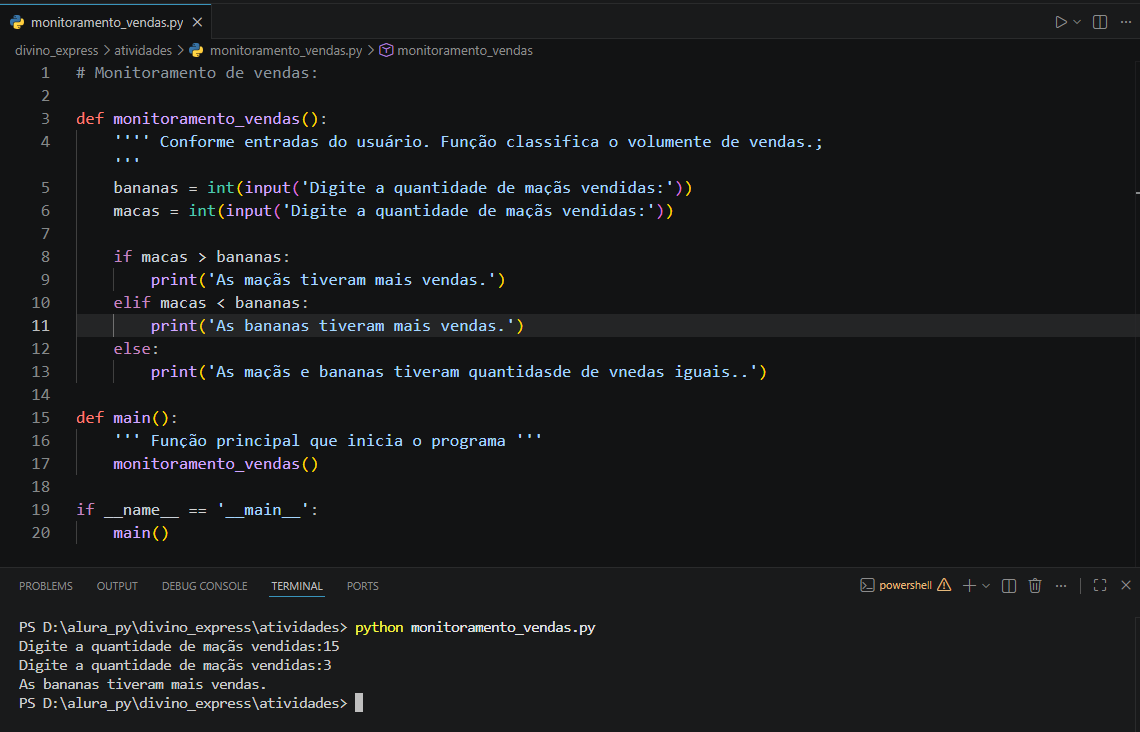Switch to DEBUG CONSOLE tab

coord(204,586)
